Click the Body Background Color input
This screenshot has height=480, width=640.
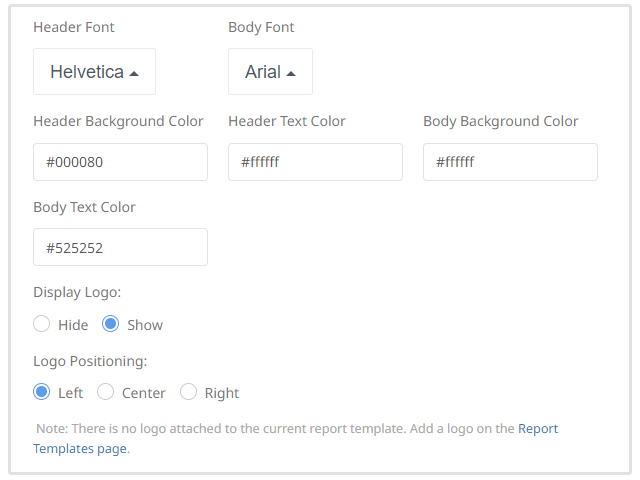(510, 162)
